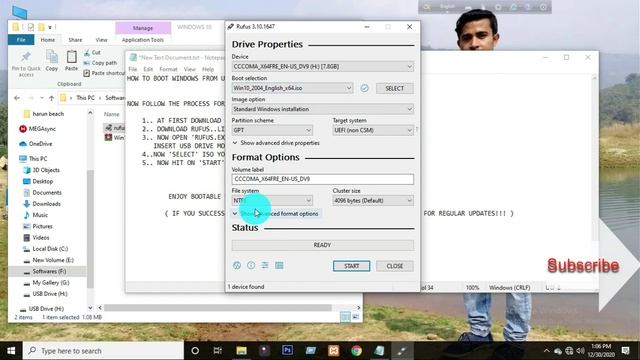Open Rufus language settings globe icon

pos(237,265)
